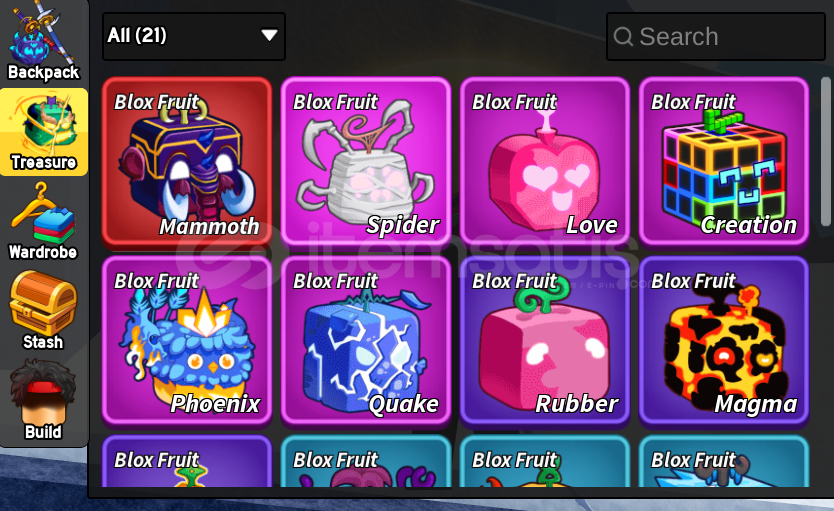The image size is (834, 511).
Task: Open the Wardrobe hanger icon
Action: [43, 221]
